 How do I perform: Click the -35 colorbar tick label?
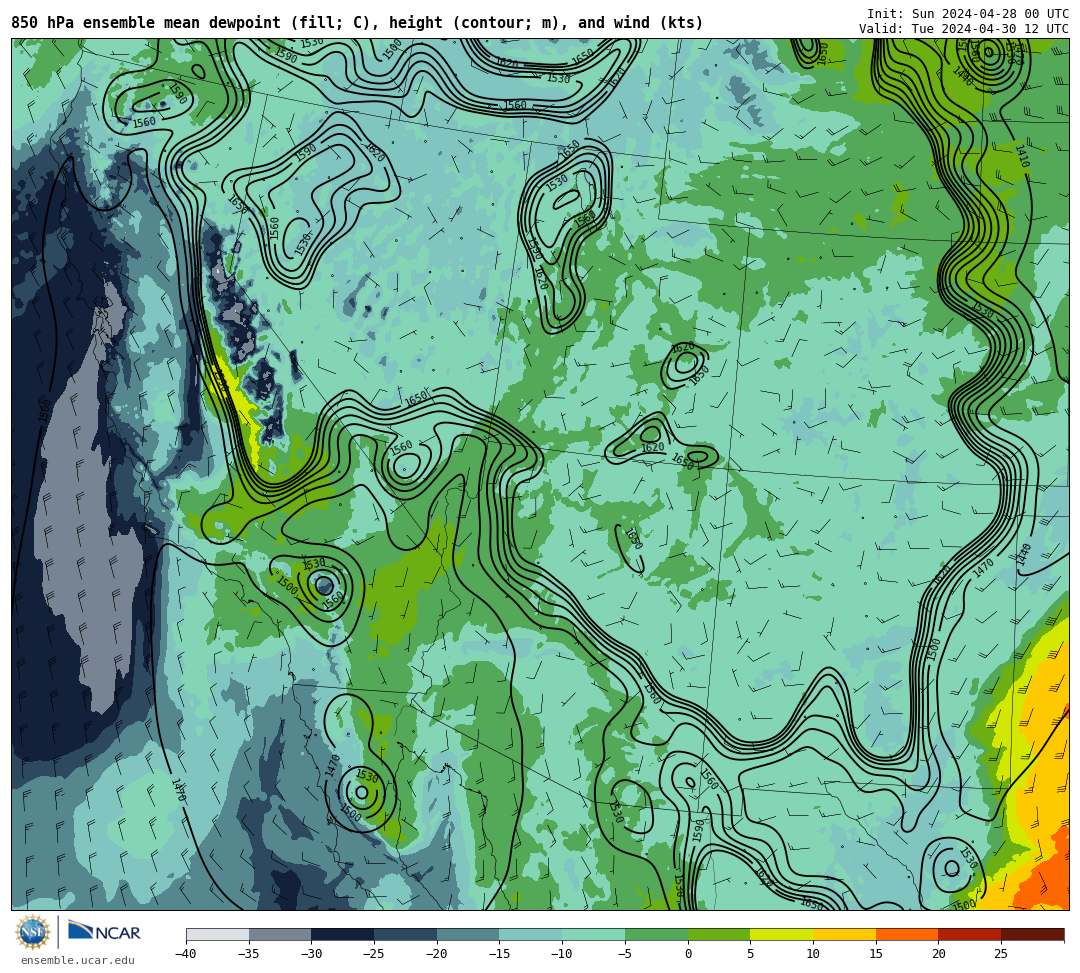coord(248,954)
